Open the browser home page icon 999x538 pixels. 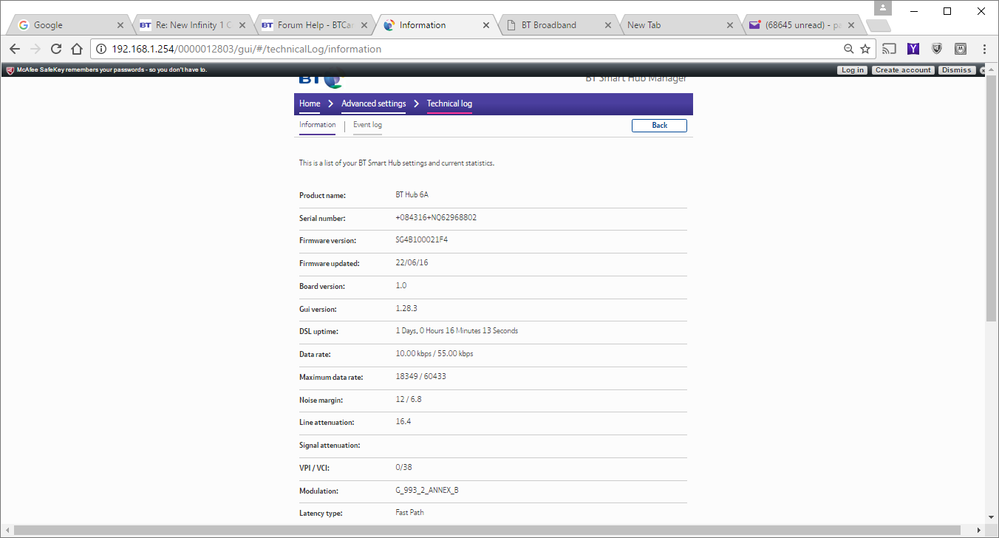tap(76, 49)
